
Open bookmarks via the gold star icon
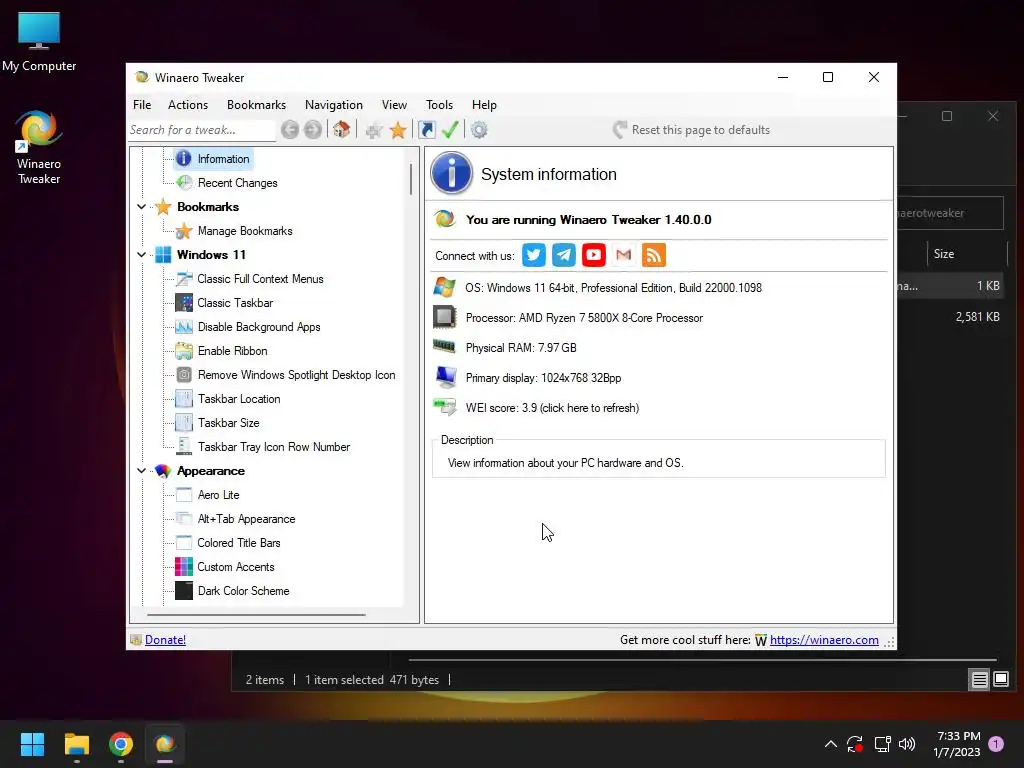(398, 130)
